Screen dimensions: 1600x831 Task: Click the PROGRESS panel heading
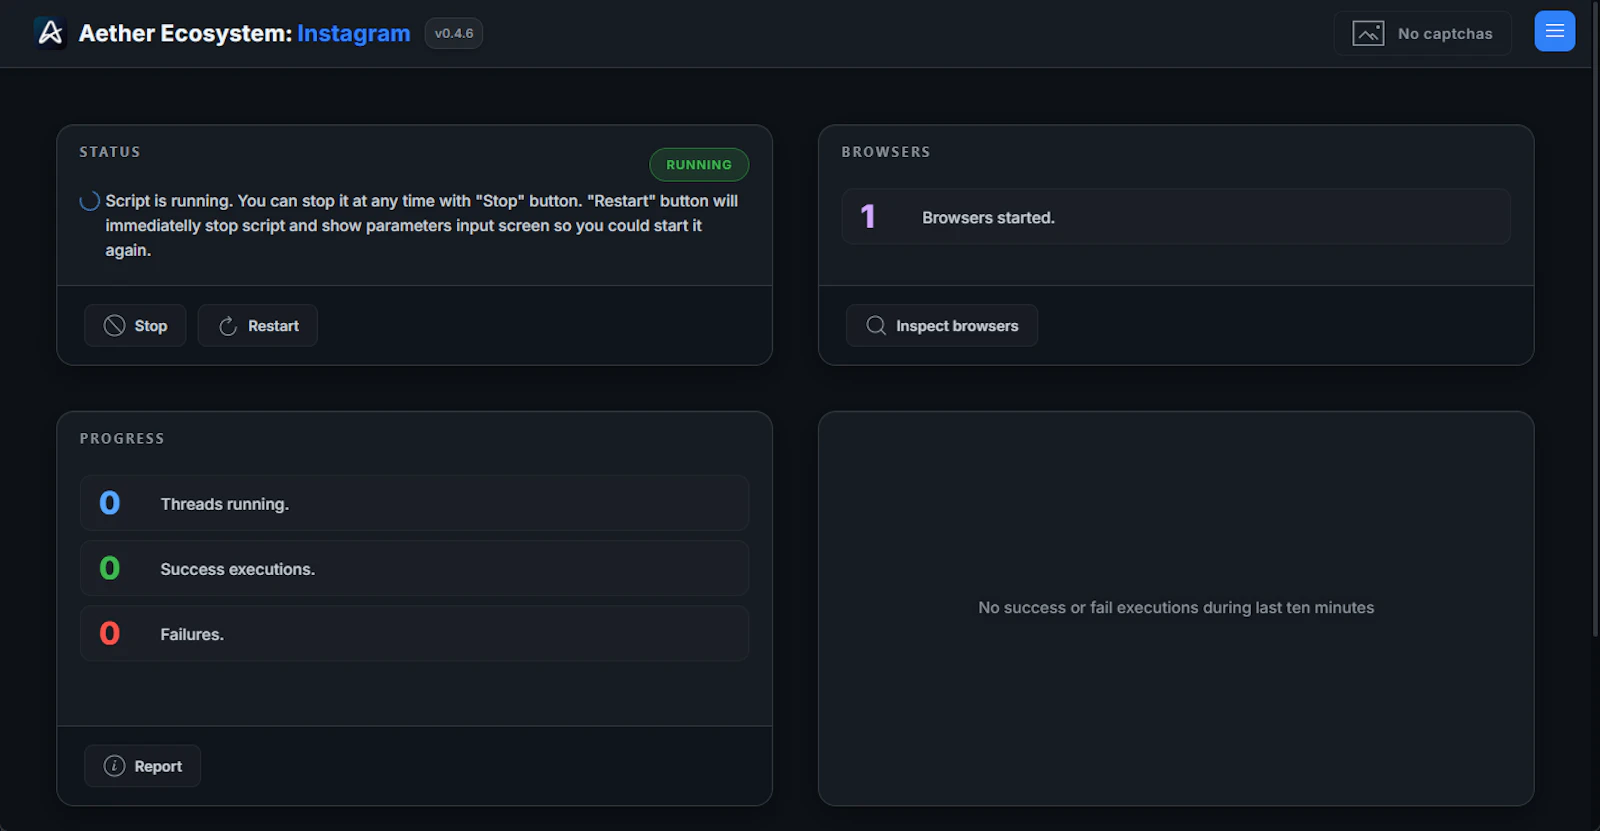click(x=122, y=438)
